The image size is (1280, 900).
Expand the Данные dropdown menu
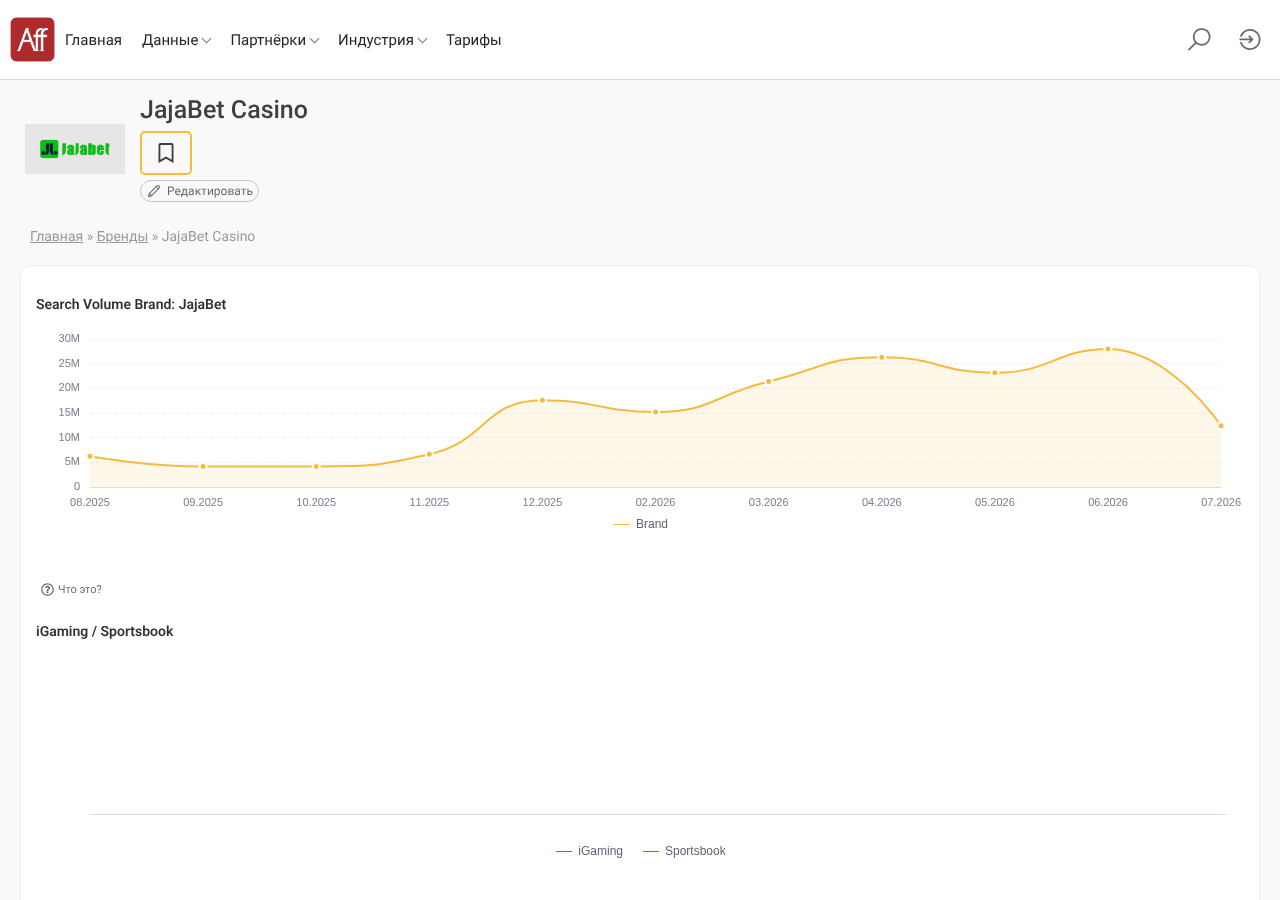pyautogui.click(x=176, y=40)
